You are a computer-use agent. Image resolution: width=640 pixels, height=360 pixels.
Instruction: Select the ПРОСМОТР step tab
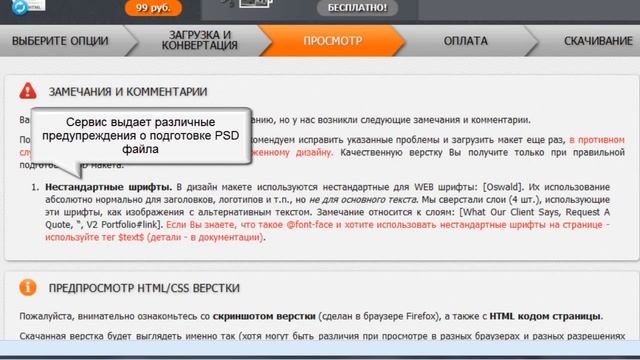(x=332, y=41)
